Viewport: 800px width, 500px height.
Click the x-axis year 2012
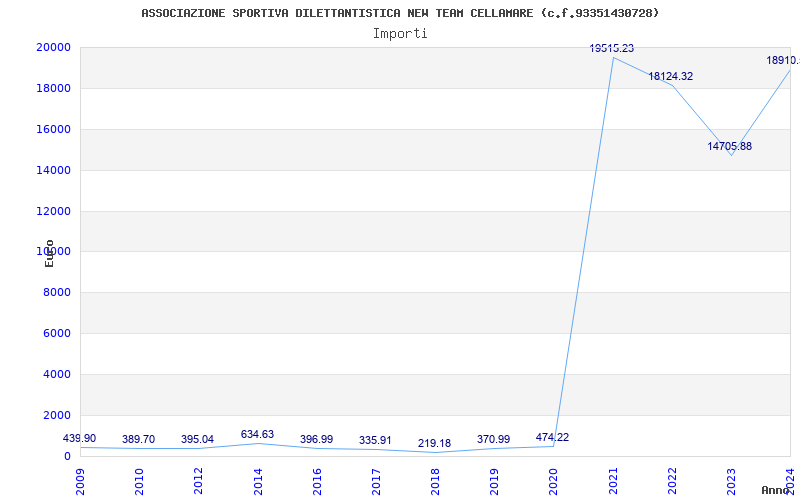199,481
